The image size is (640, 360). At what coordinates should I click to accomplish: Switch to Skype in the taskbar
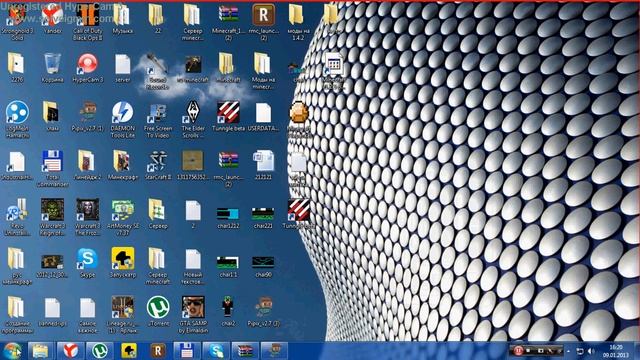(x=216, y=351)
